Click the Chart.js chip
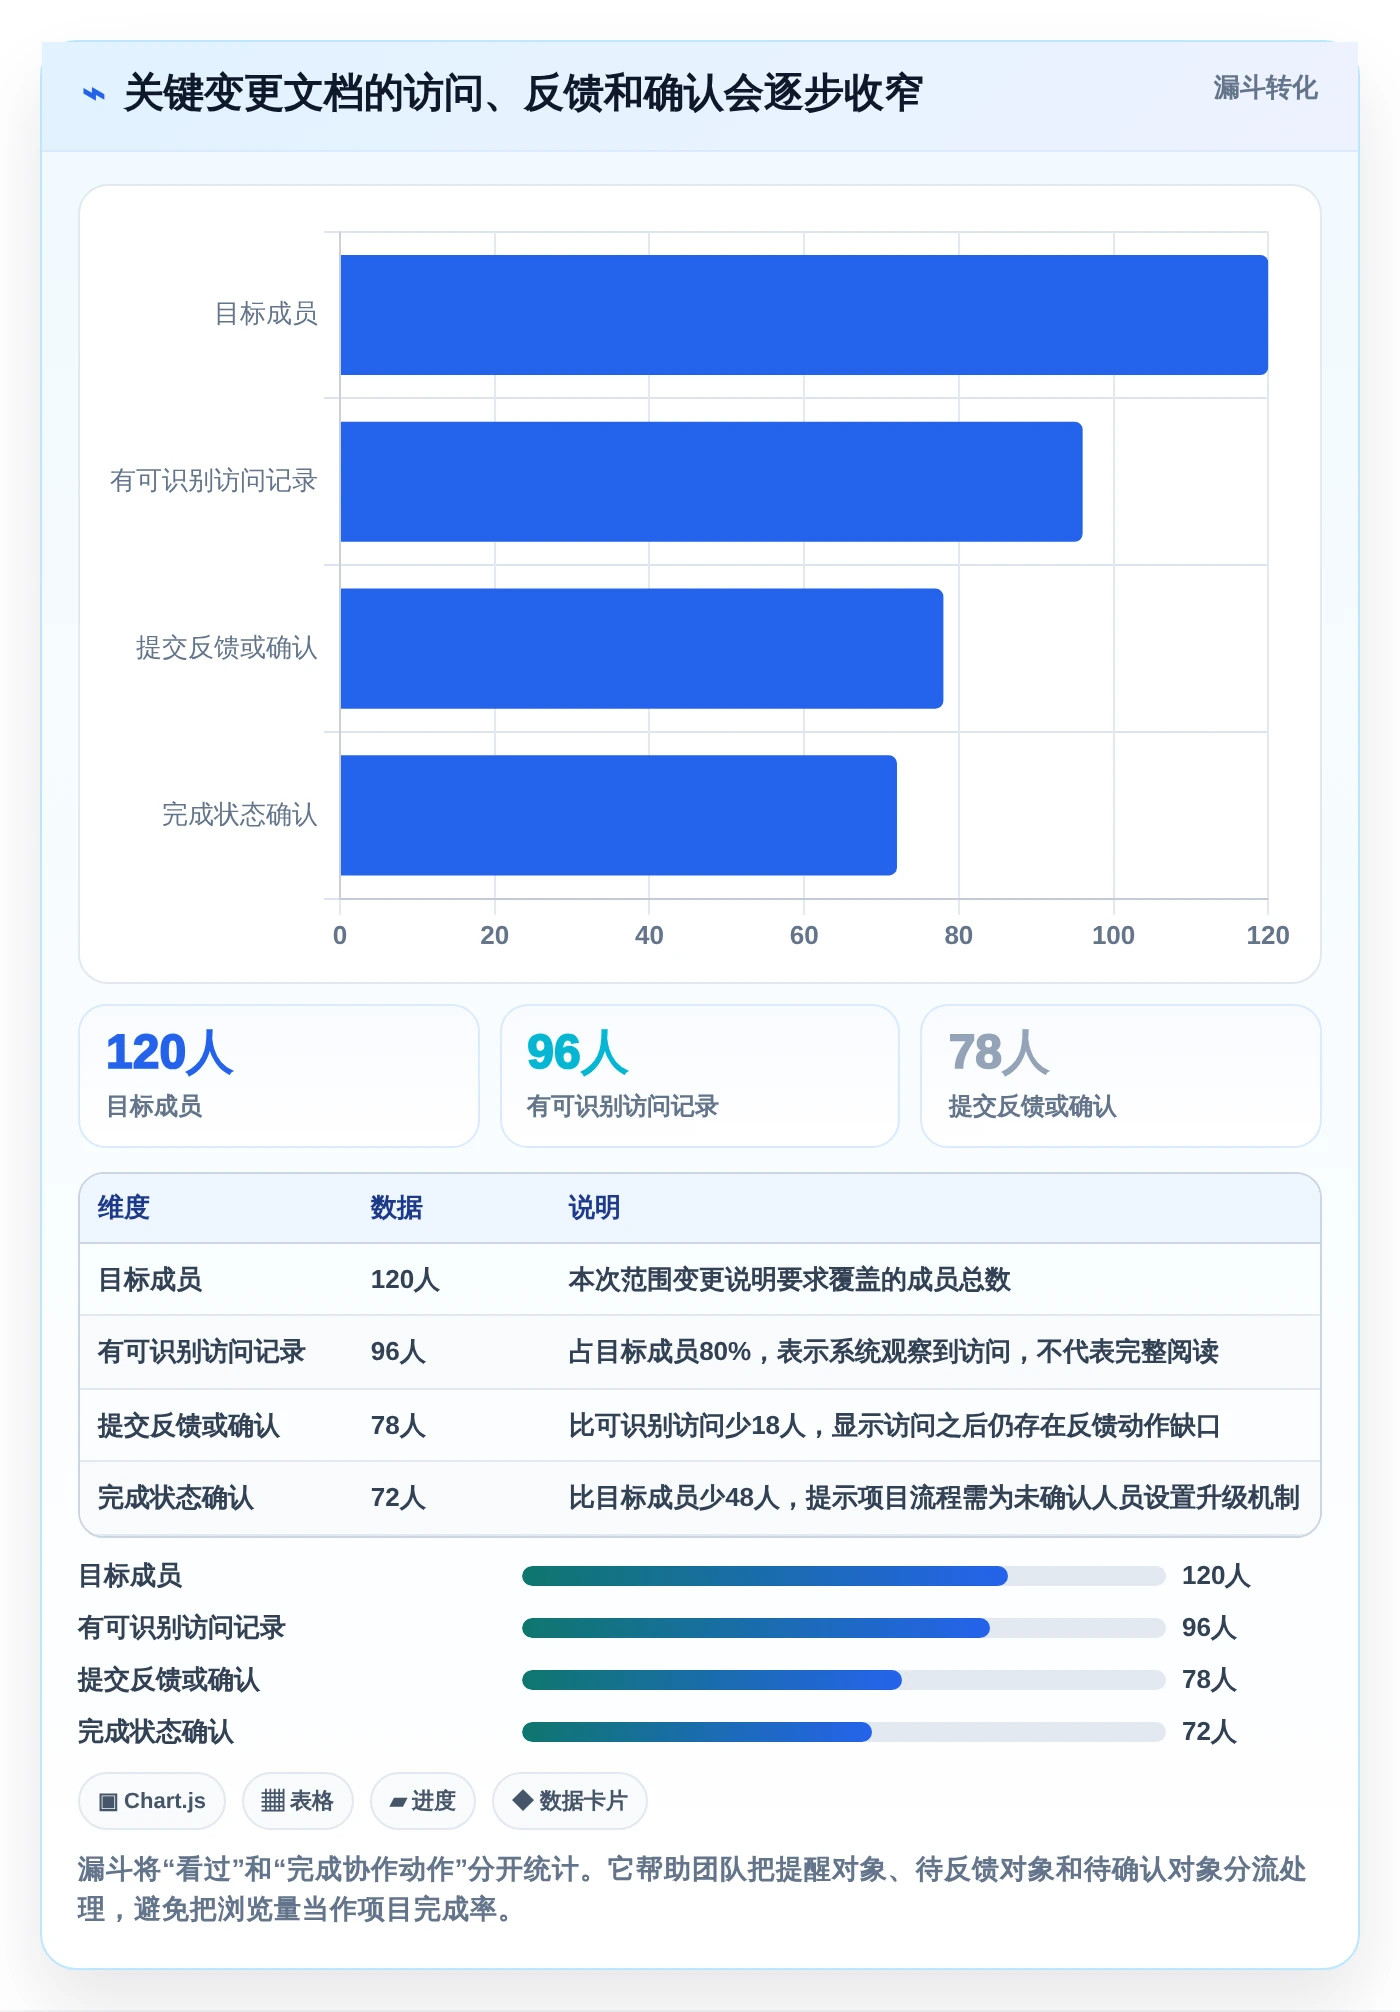Viewport: 1400px width, 2012px height. [152, 1800]
